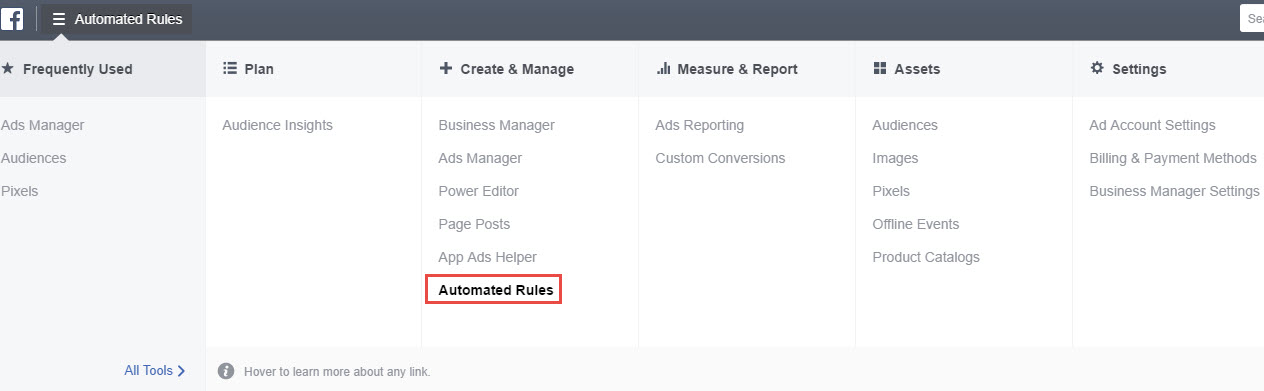
Task: Open Pixels under Frequently Used
Action: 20,191
